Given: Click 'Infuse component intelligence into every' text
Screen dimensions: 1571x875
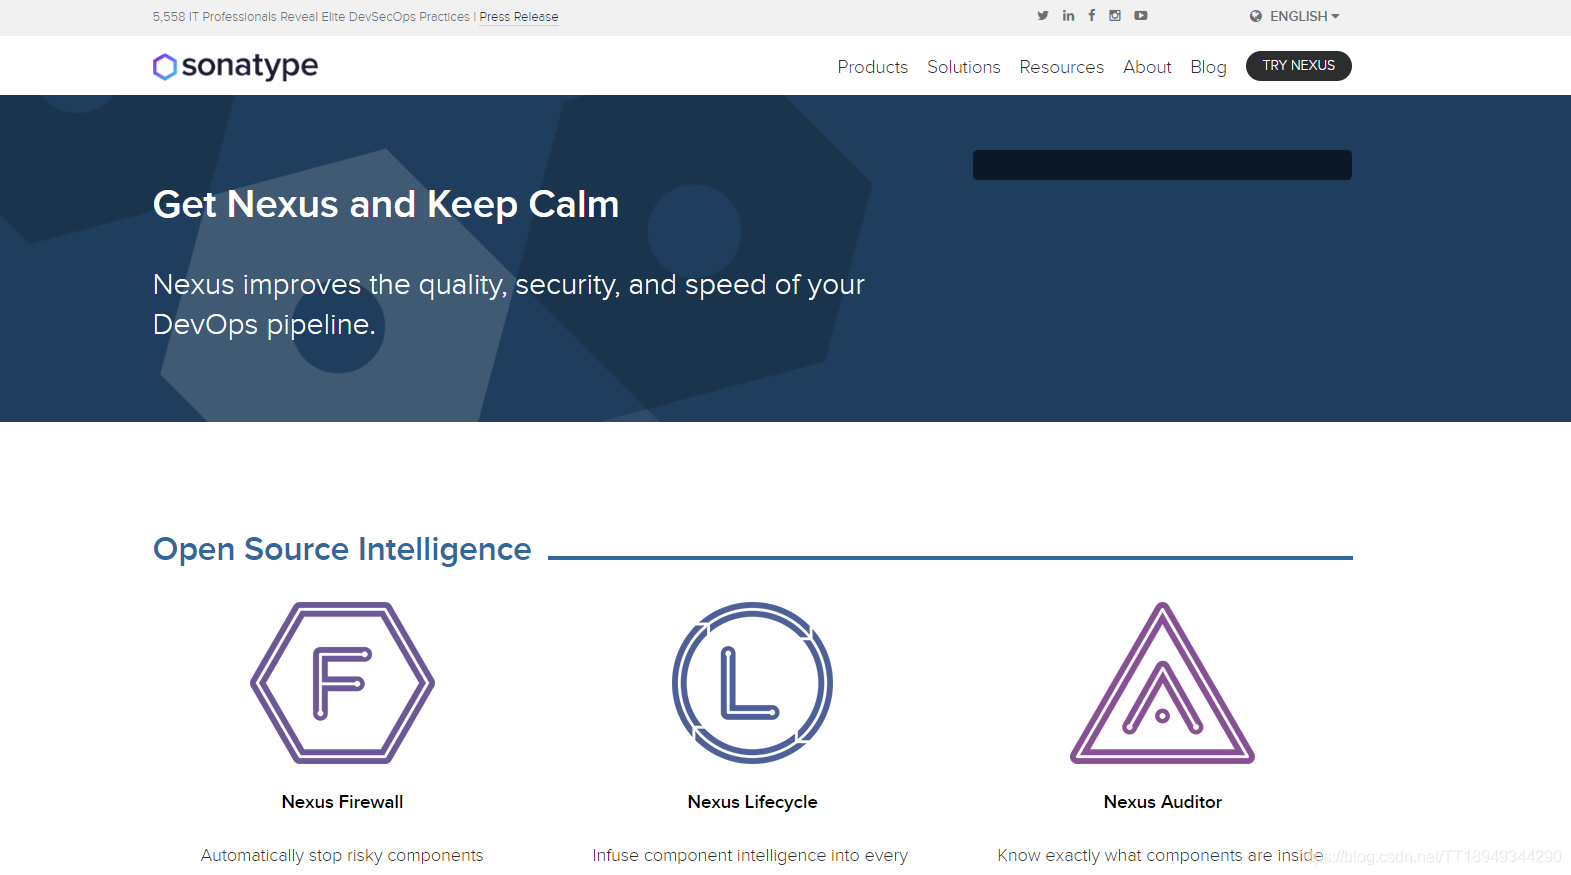Looking at the screenshot, I should (750, 855).
